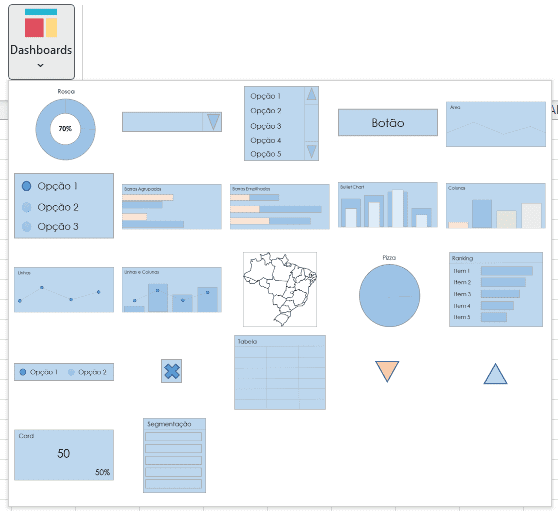The height and width of the screenshot is (511, 558).
Task: Insert the Pizza pie chart template
Action: [389, 291]
